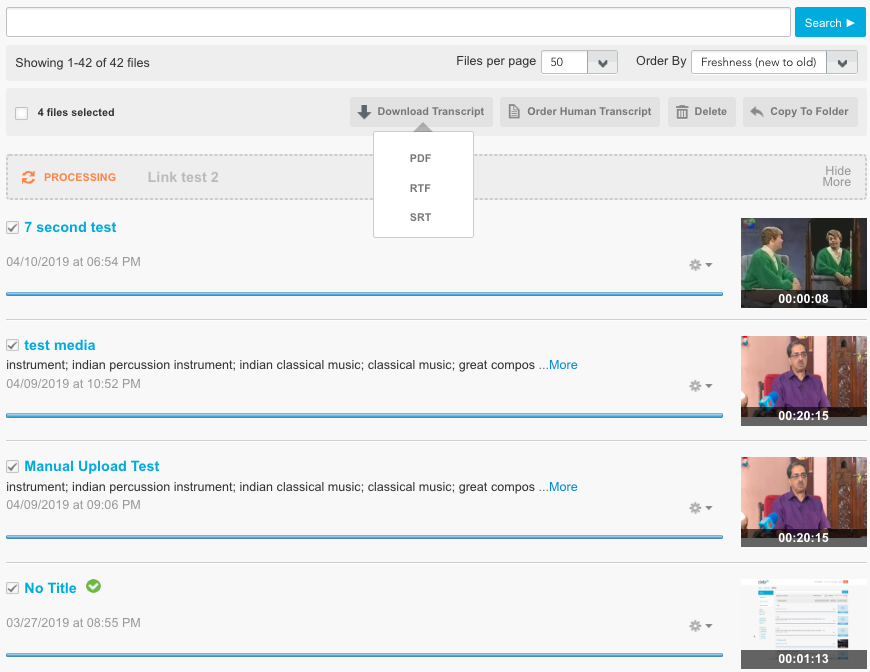This screenshot has height=672, width=870.
Task: Open the 7 second test file
Action: [x=70, y=227]
